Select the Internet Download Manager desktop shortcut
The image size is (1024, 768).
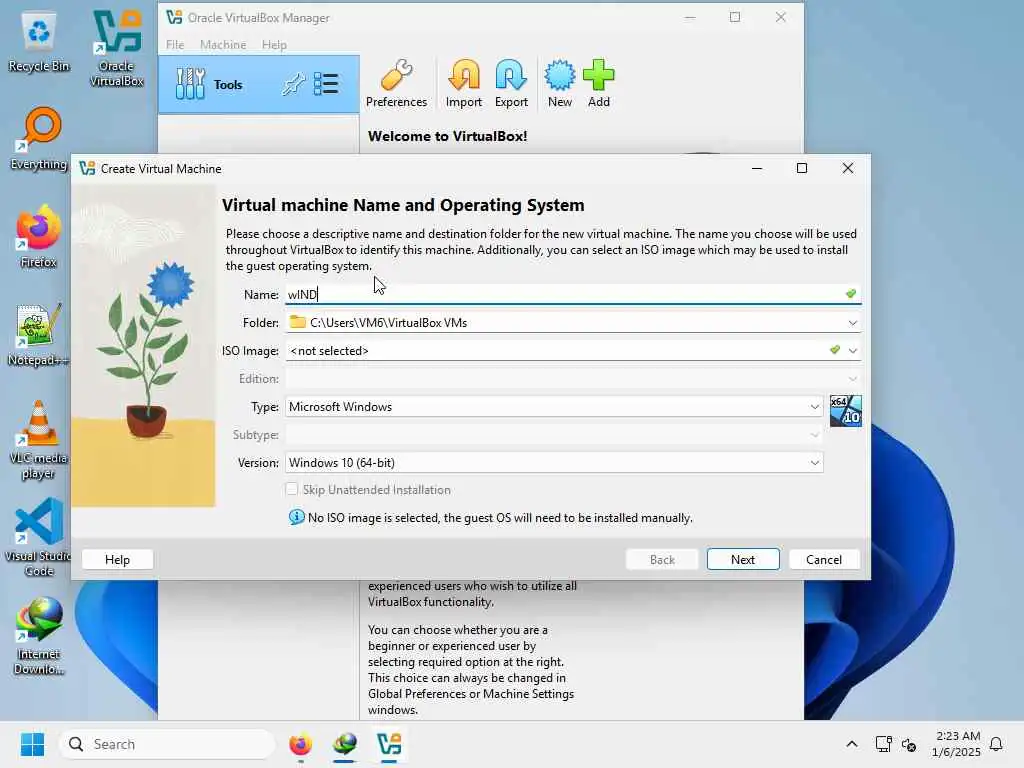(39, 635)
